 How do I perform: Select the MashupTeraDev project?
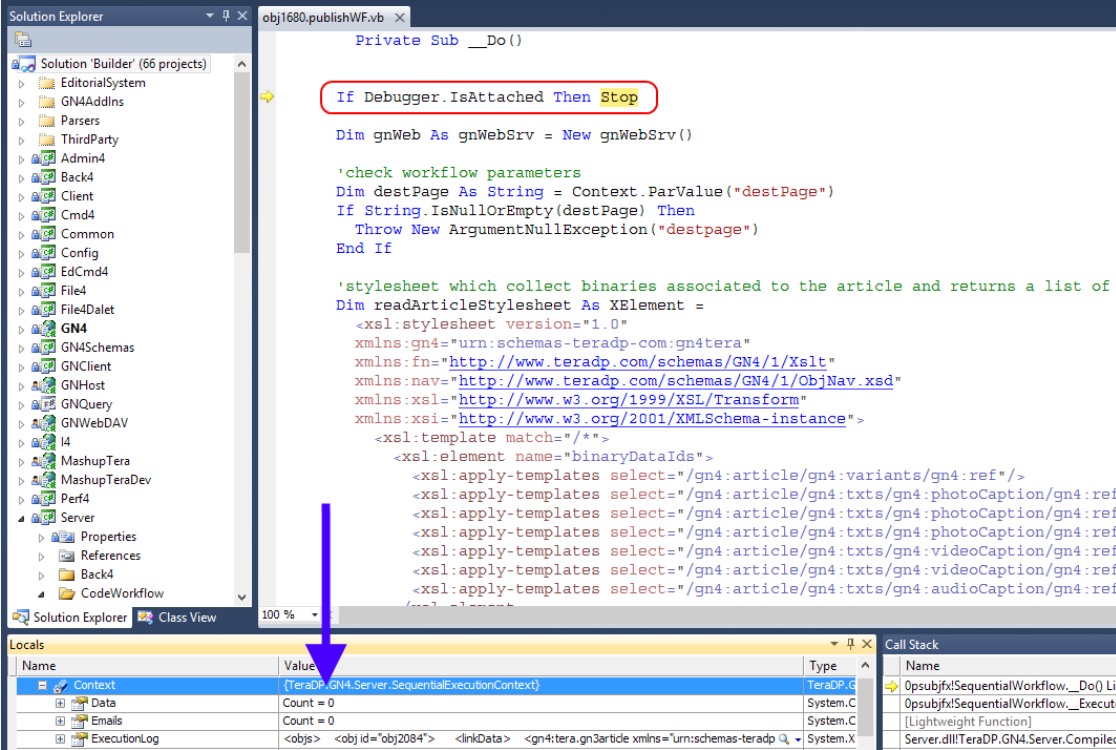tap(105, 480)
